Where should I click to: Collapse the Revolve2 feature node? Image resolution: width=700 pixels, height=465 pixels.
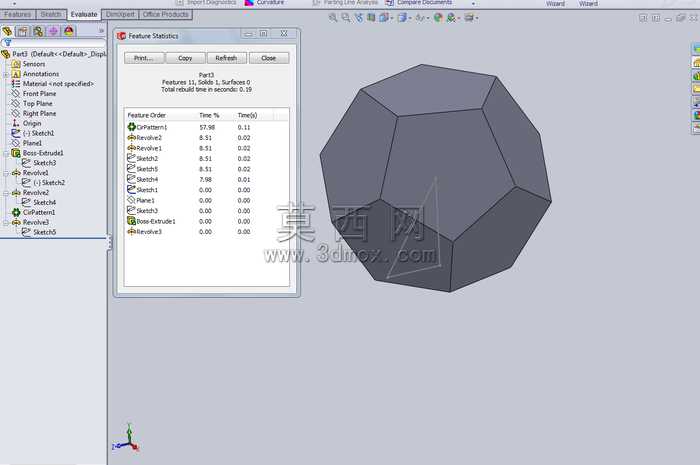coord(6,193)
